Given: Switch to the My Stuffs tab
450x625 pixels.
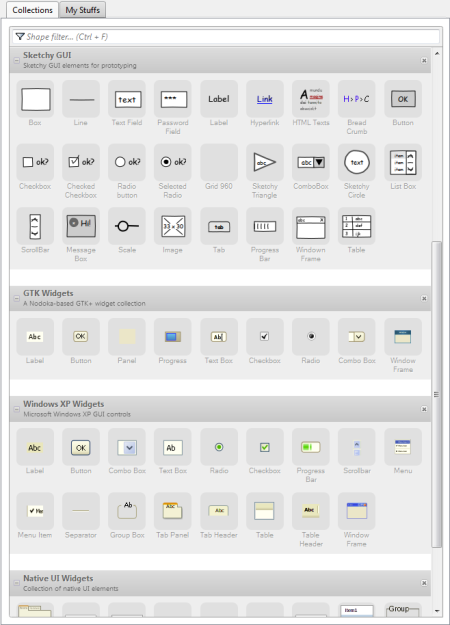Looking at the screenshot, I should pyautogui.click(x=83, y=10).
